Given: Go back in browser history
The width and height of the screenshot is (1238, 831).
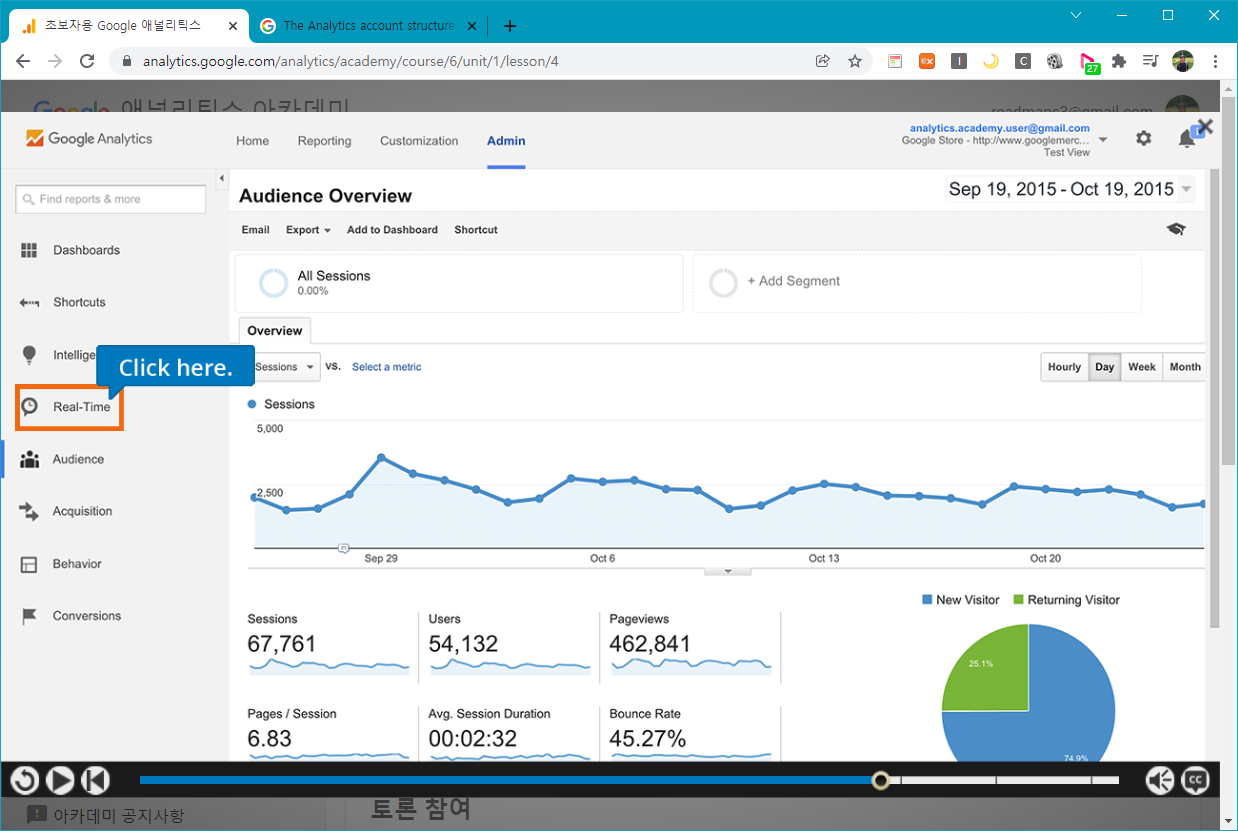Looking at the screenshot, I should (23, 61).
